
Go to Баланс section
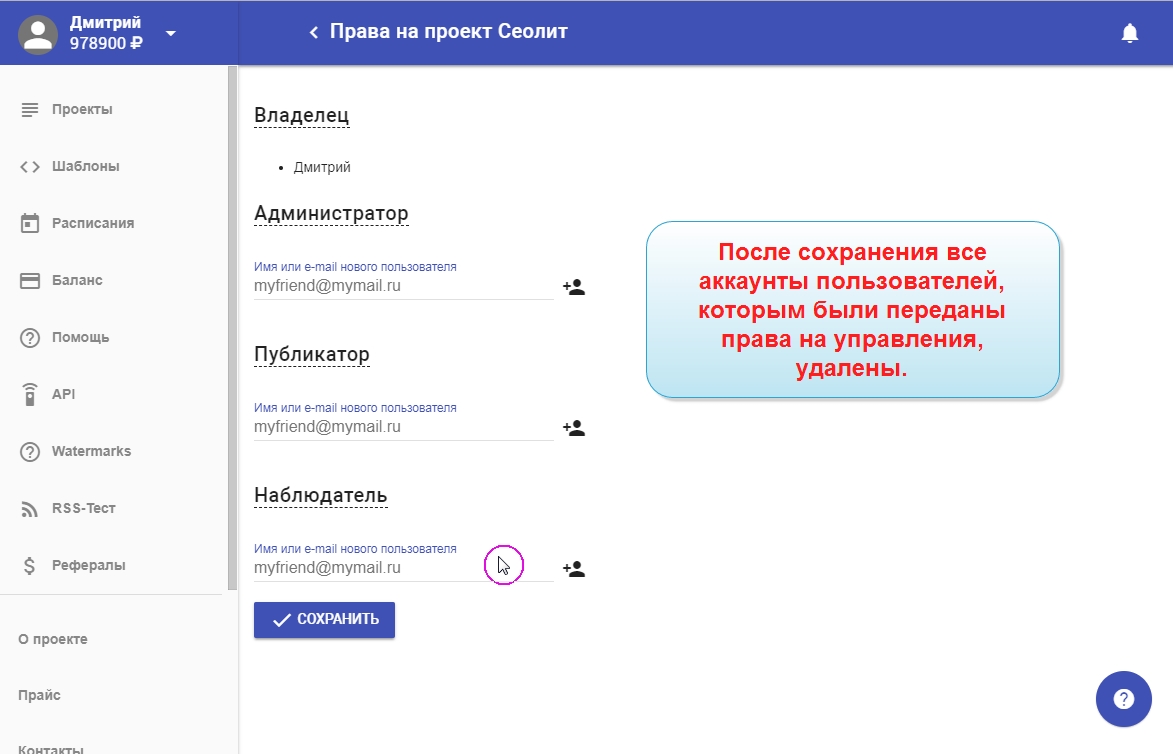pos(77,280)
